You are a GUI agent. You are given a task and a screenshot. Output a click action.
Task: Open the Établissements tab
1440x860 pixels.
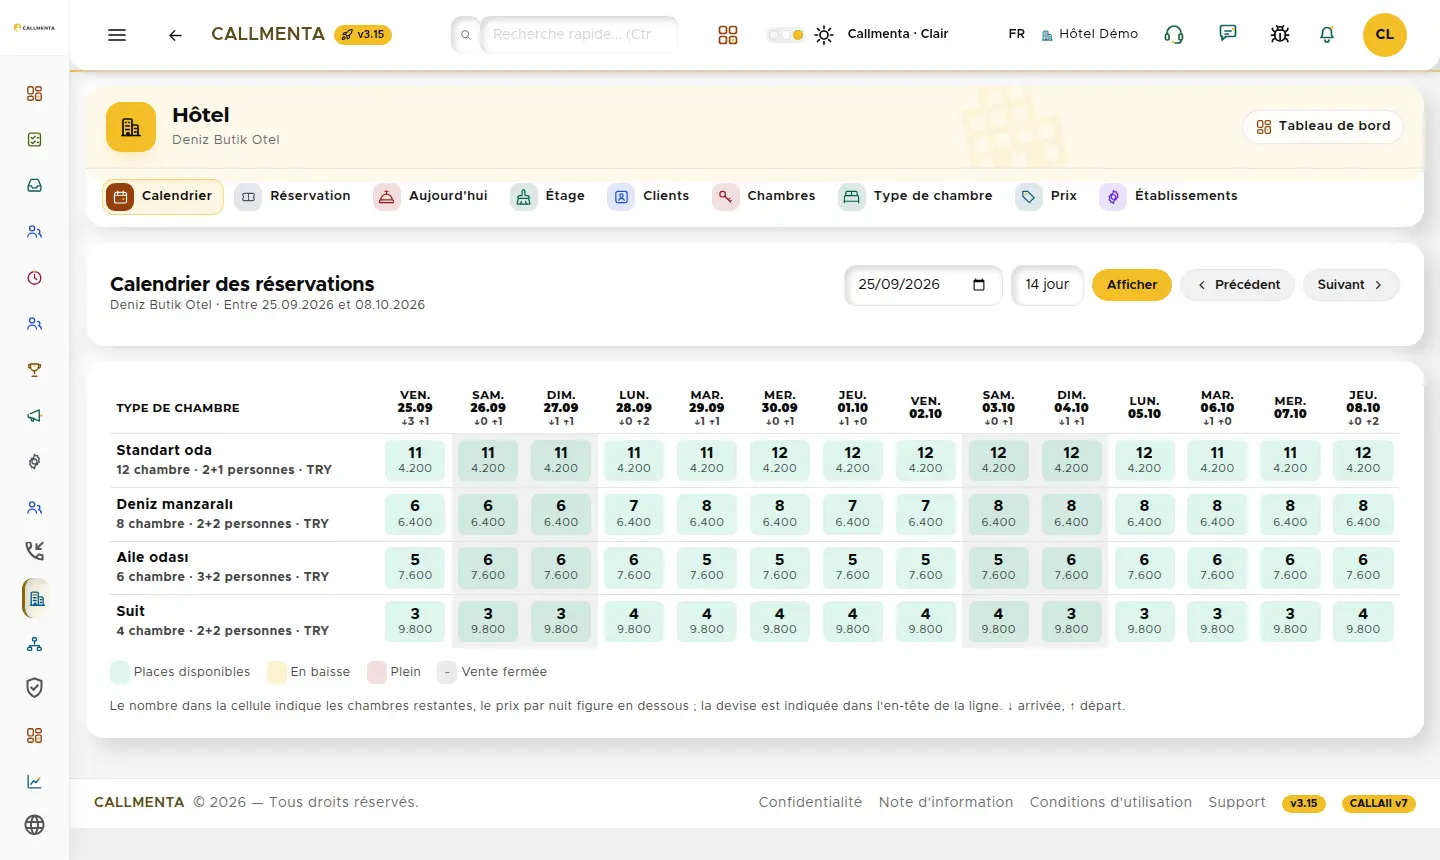click(1169, 196)
